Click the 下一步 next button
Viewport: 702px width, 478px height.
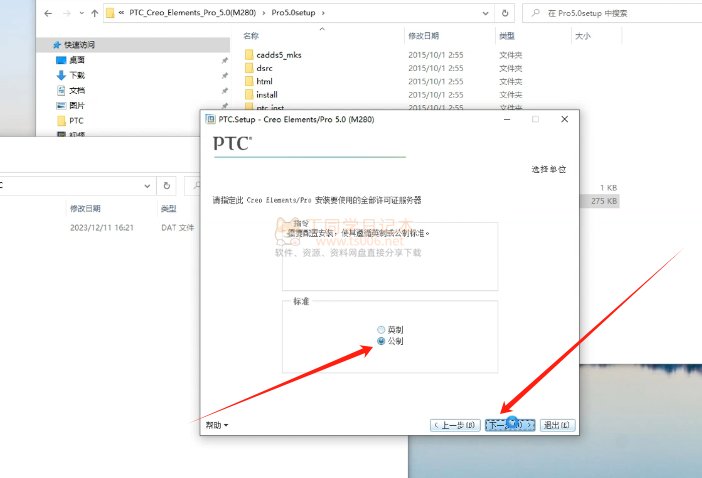[510, 425]
